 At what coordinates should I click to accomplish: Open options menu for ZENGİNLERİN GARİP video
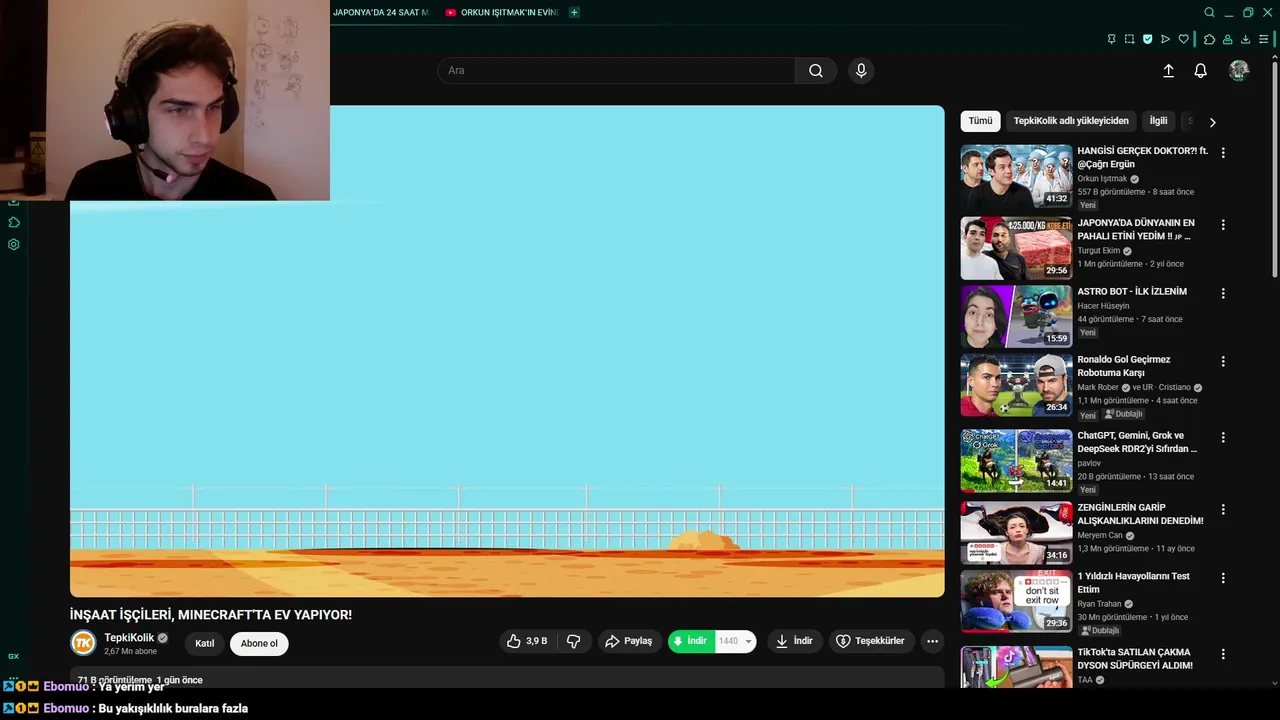coord(1222,510)
